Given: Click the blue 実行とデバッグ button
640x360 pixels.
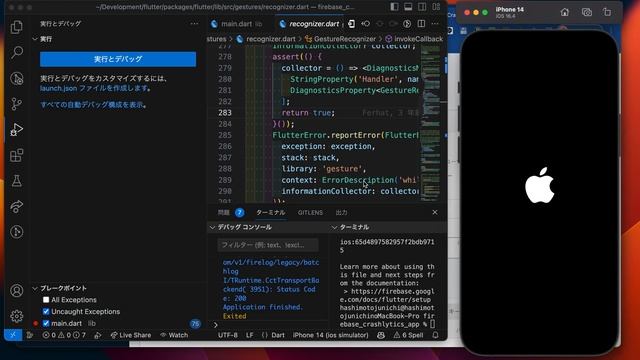Looking at the screenshot, I should (x=118, y=59).
